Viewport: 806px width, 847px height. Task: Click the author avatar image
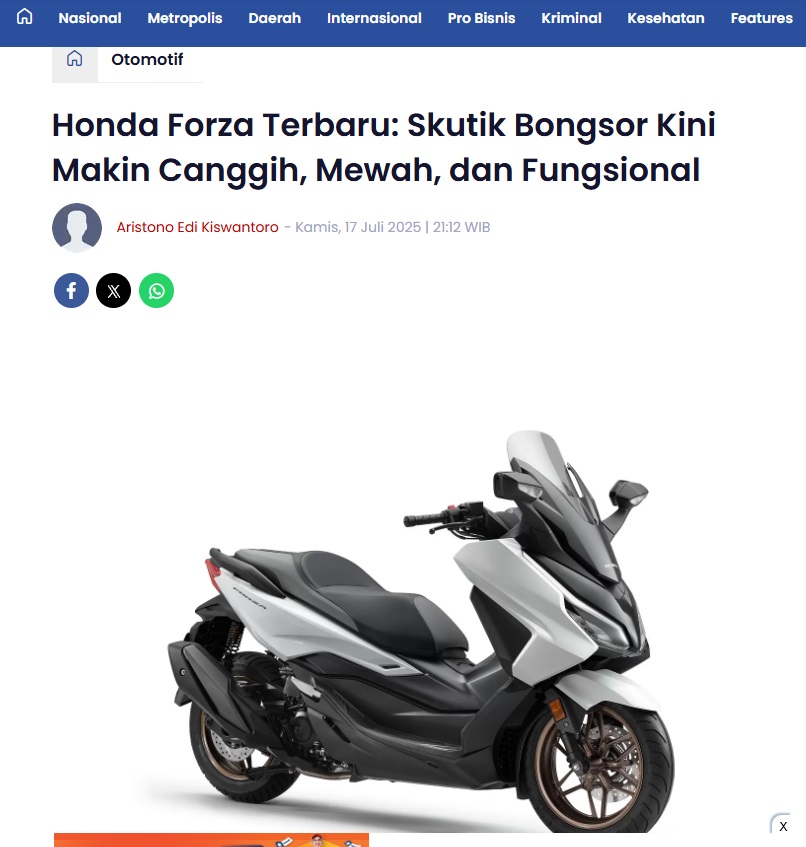click(x=77, y=227)
